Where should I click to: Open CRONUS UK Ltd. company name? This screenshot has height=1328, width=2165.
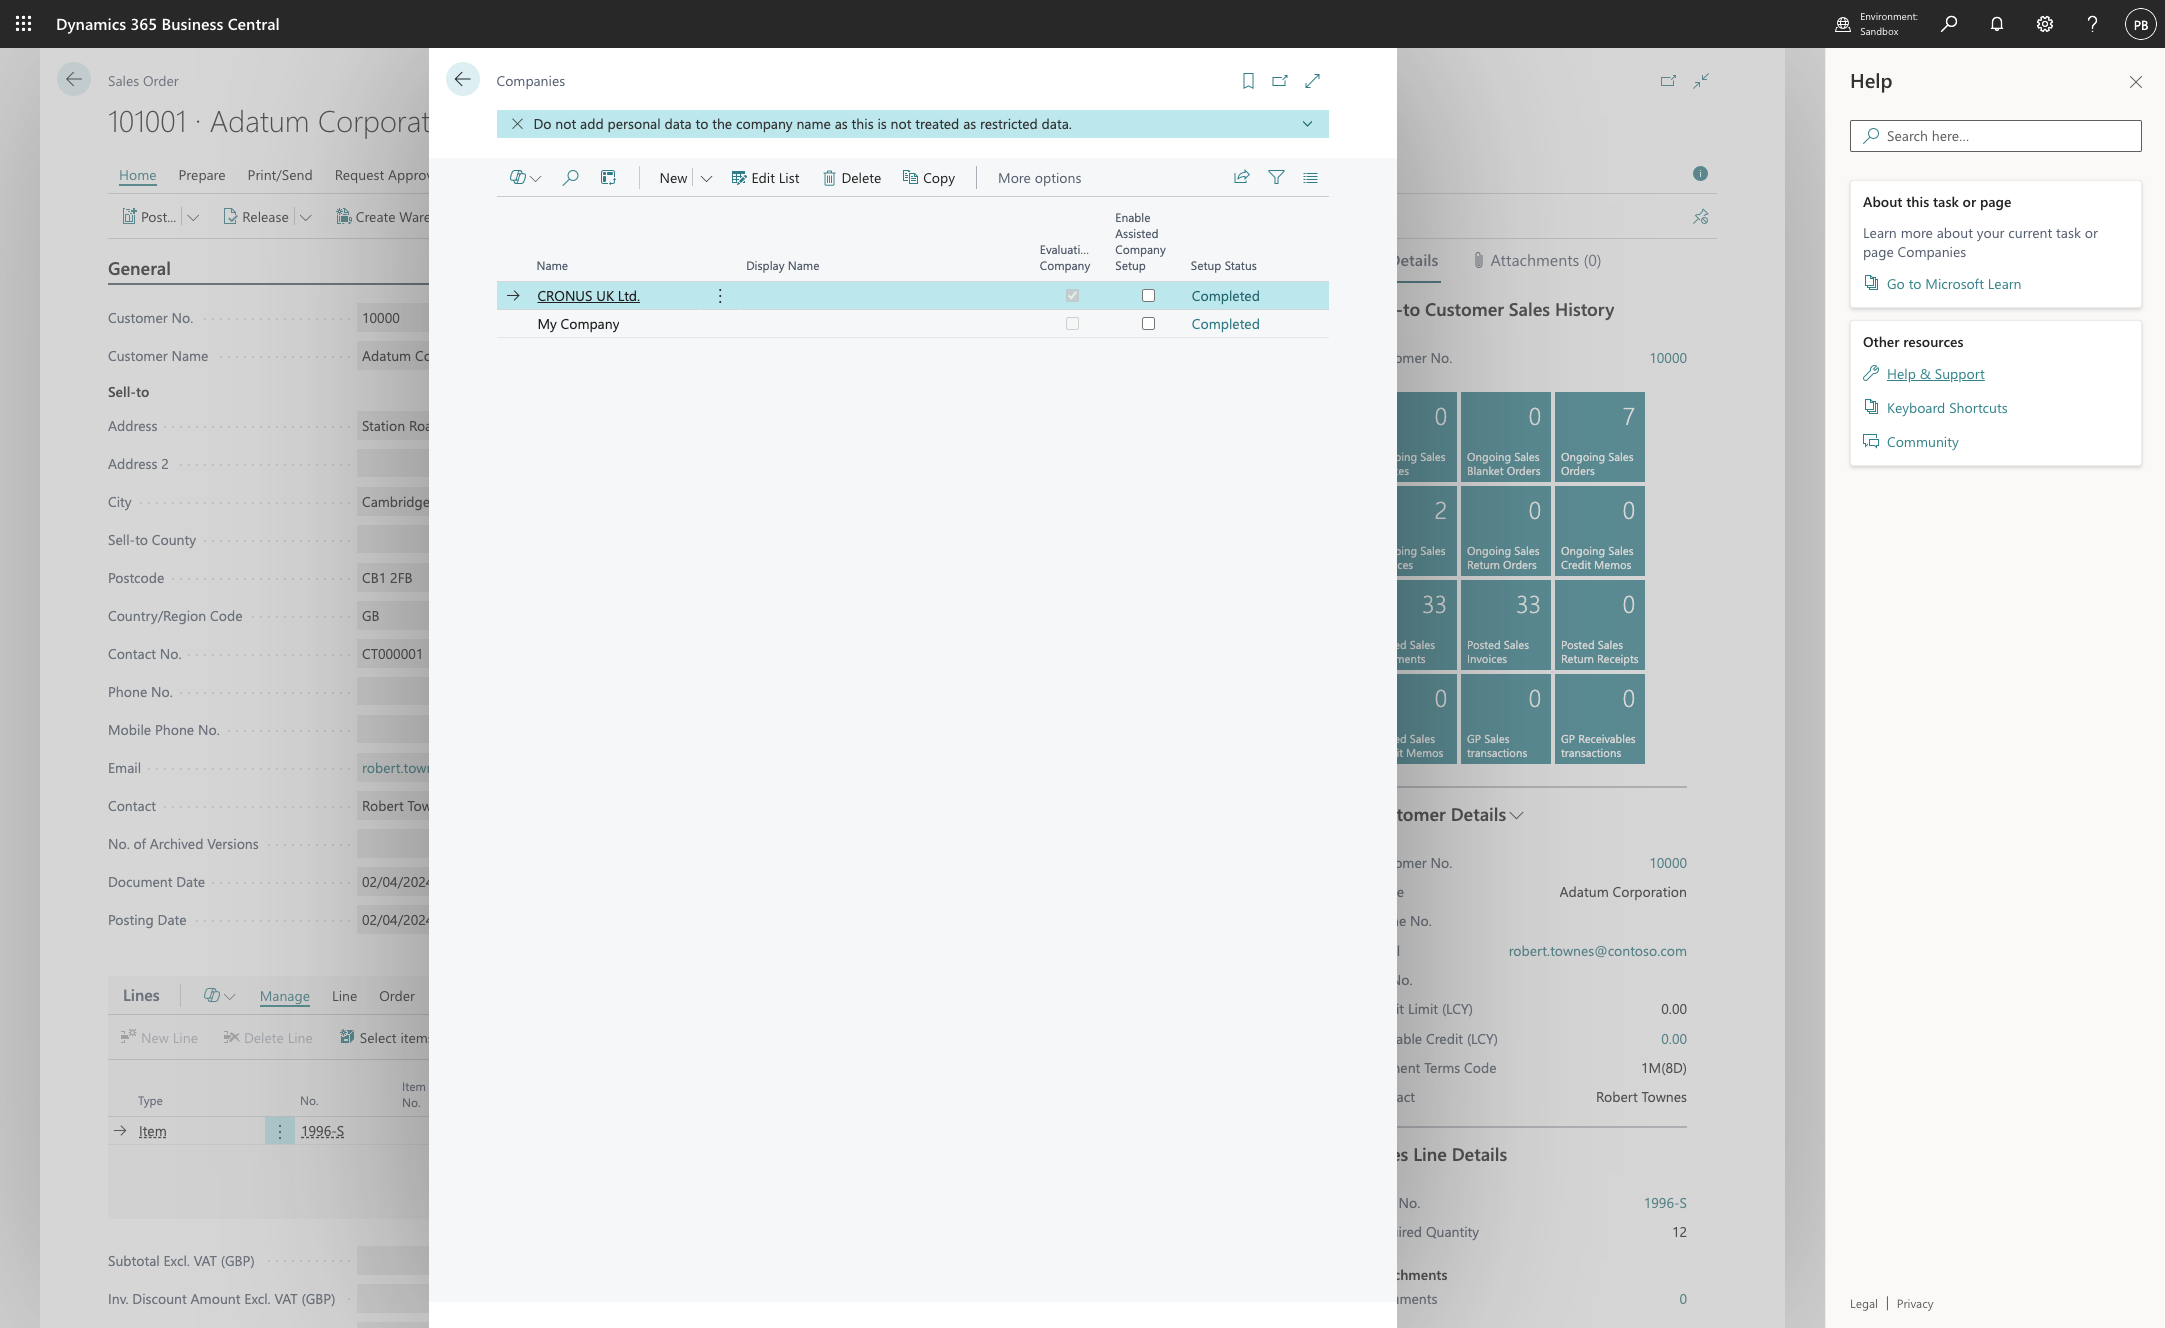click(x=588, y=296)
